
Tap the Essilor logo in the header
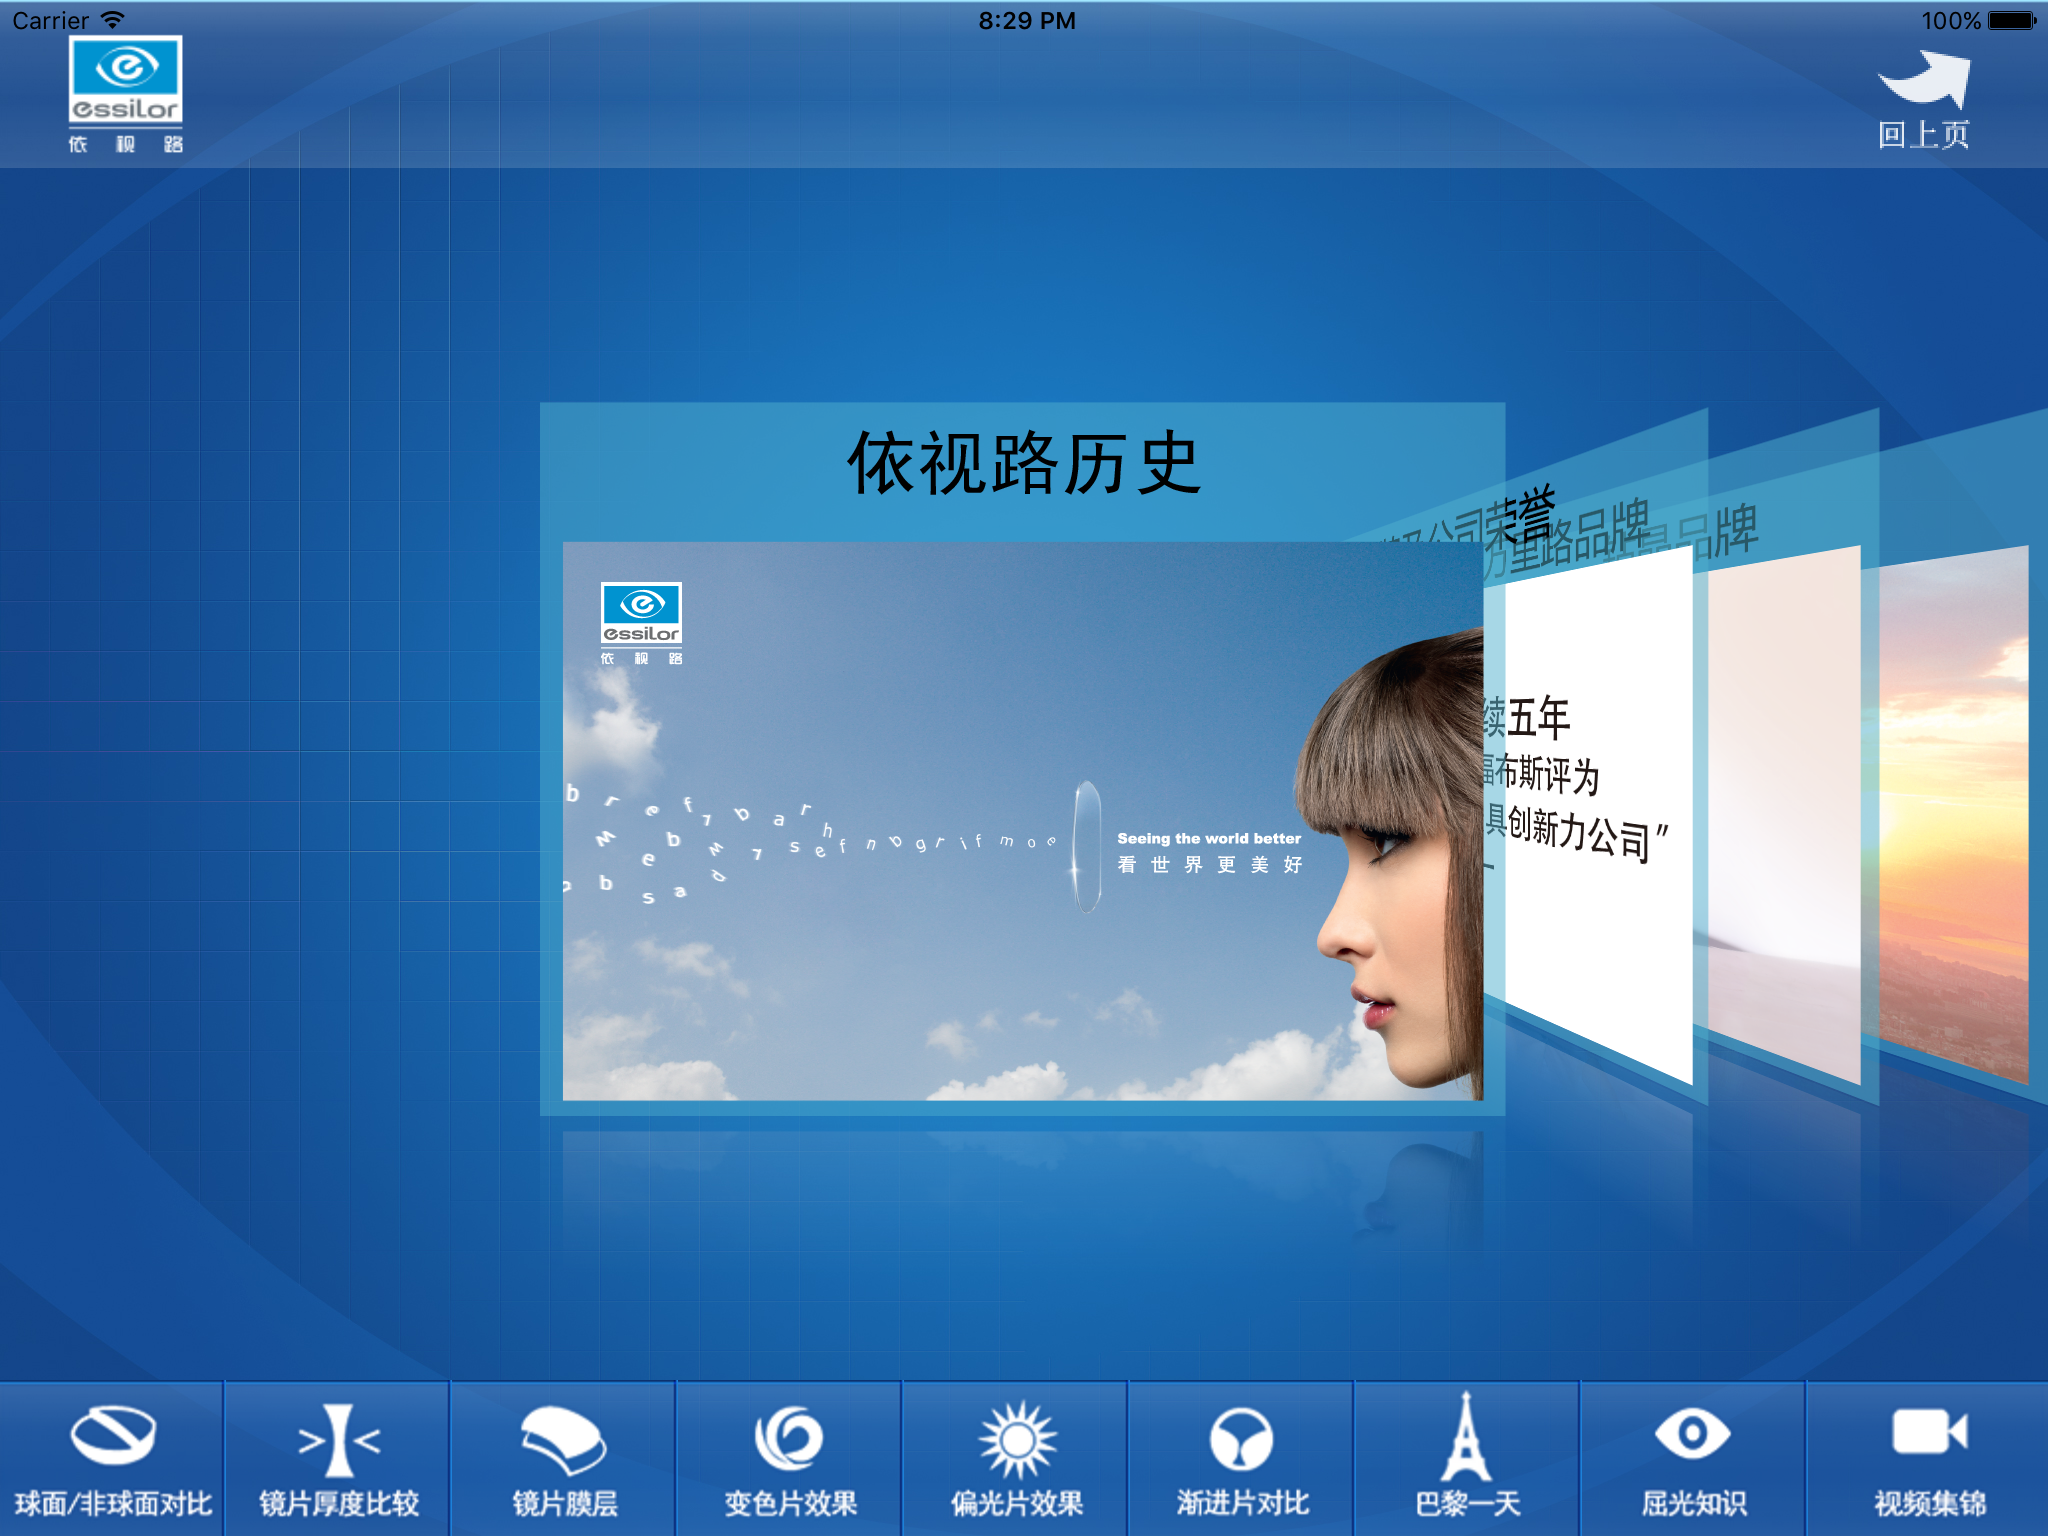click(125, 95)
